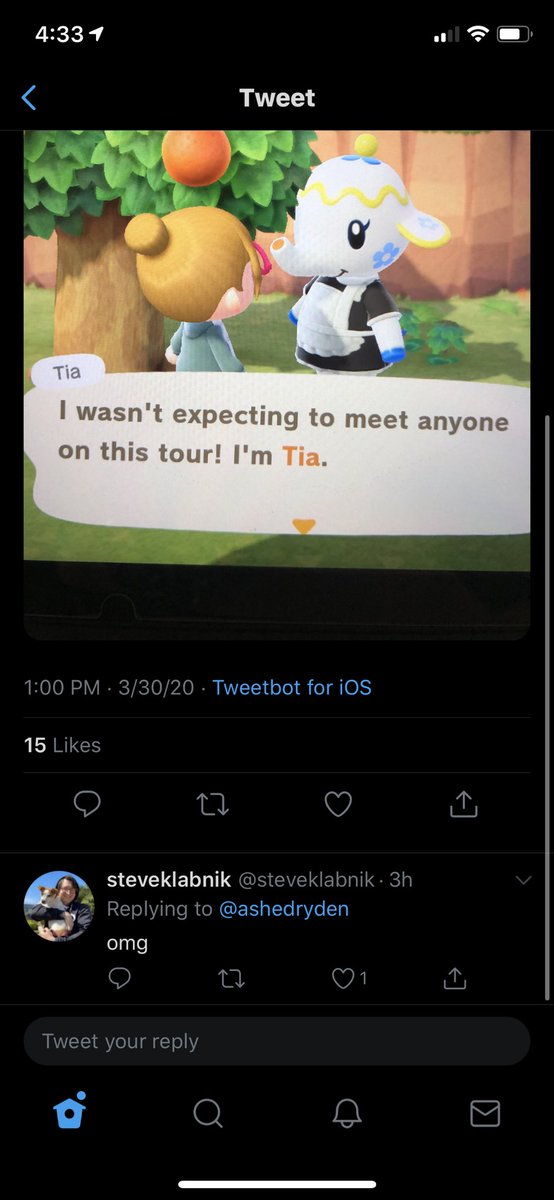
Task: View the 15 Likes list
Action: point(62,745)
